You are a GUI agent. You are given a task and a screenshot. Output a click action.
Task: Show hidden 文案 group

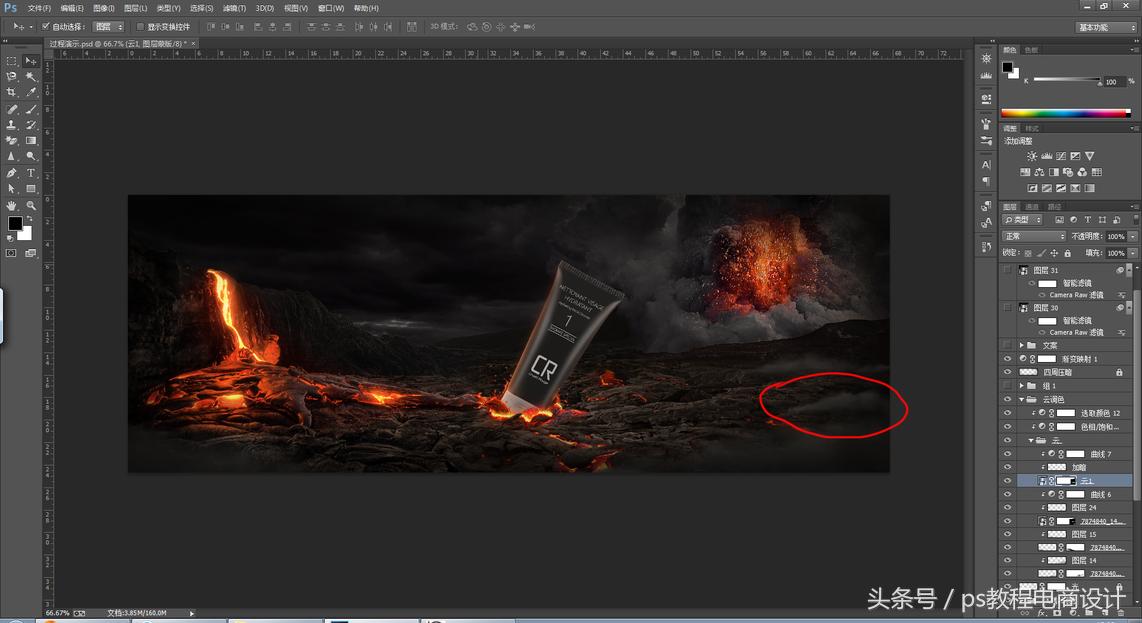click(x=1007, y=345)
